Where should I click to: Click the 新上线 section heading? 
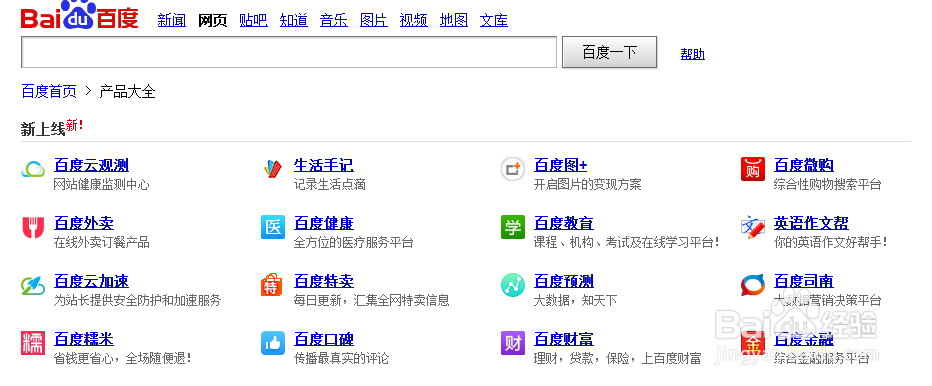43,128
